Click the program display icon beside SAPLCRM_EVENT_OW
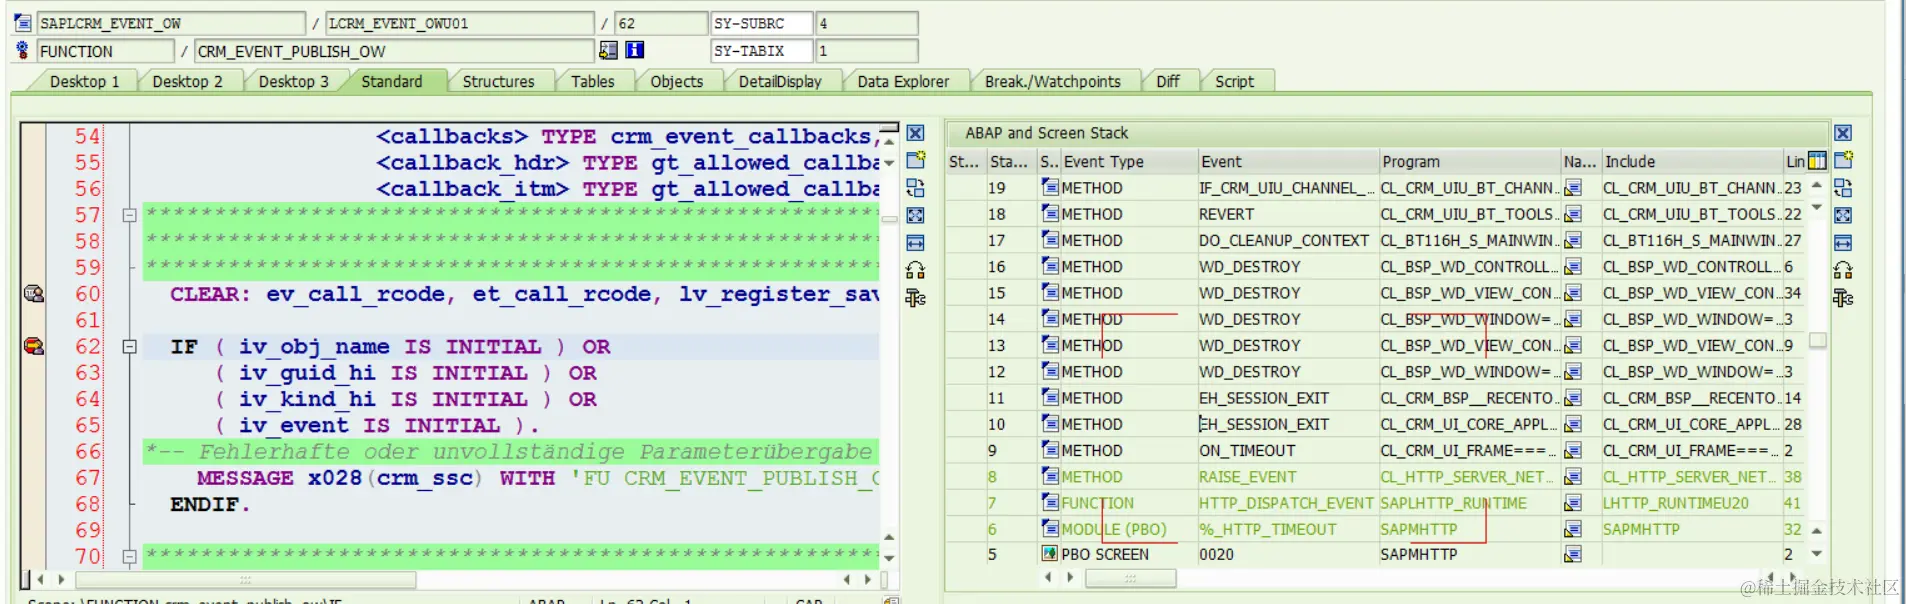The image size is (1906, 604). point(22,22)
